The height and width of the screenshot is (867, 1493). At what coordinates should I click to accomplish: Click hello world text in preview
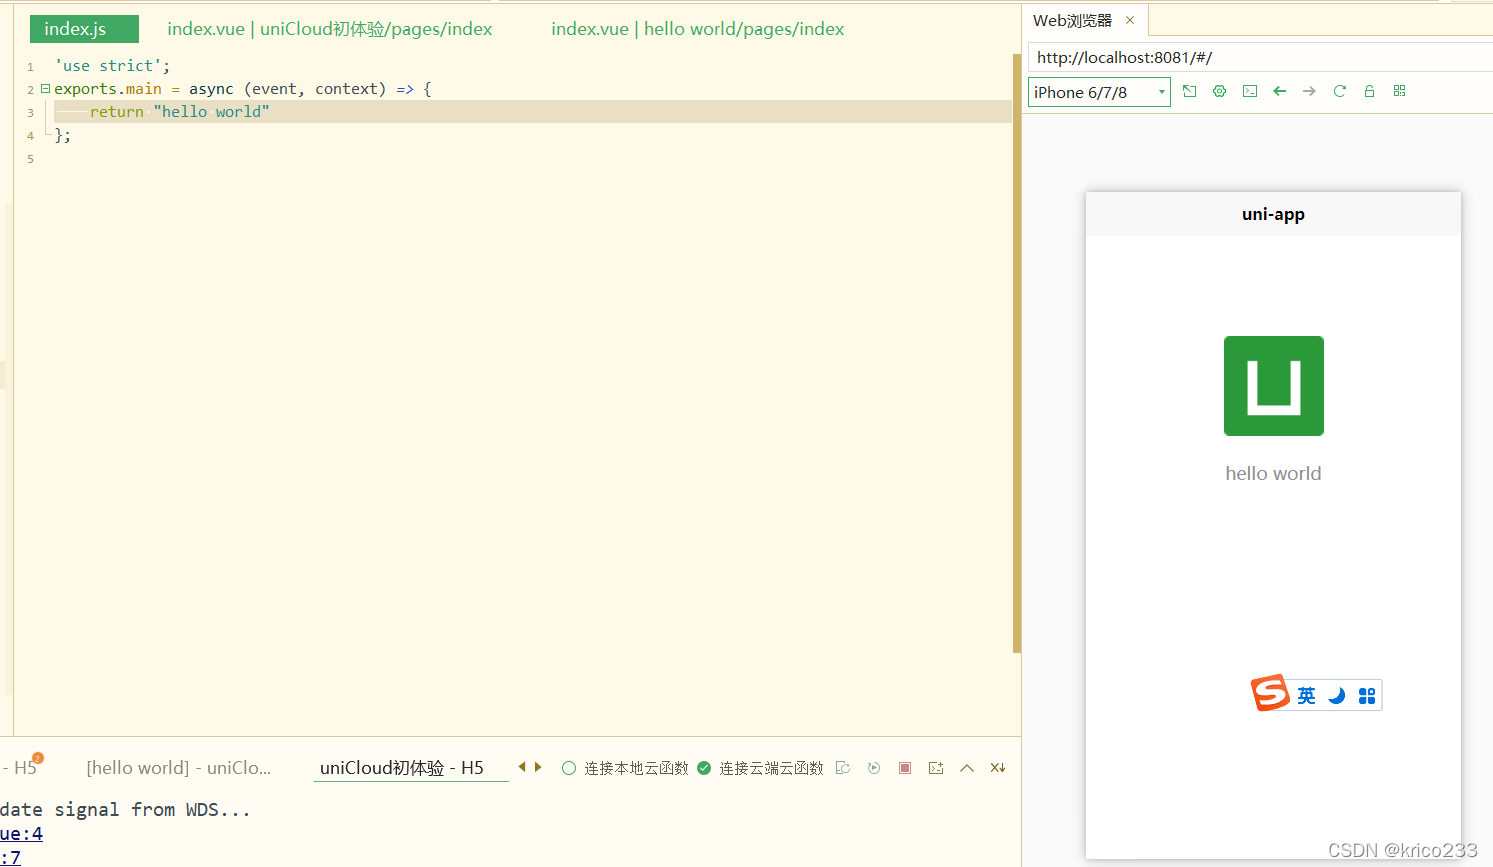pos(1273,473)
